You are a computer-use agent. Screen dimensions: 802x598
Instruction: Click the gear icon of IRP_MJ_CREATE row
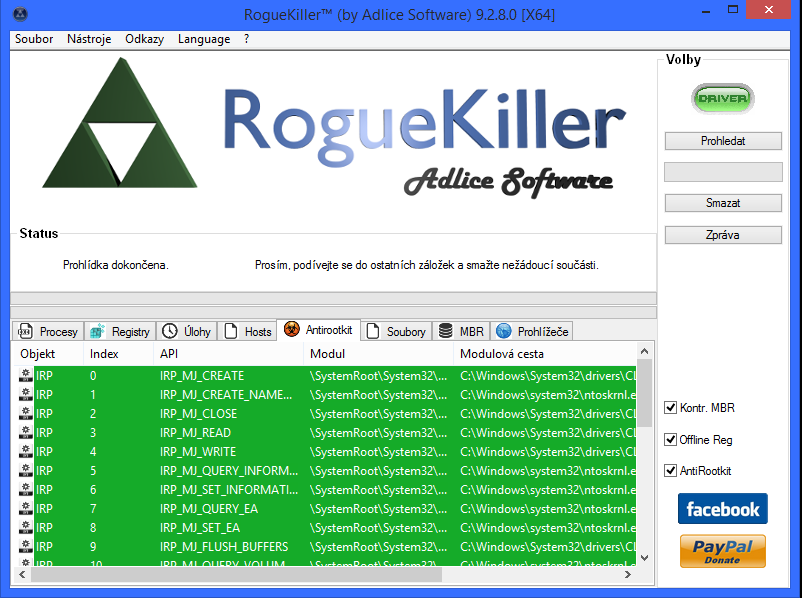[26, 375]
